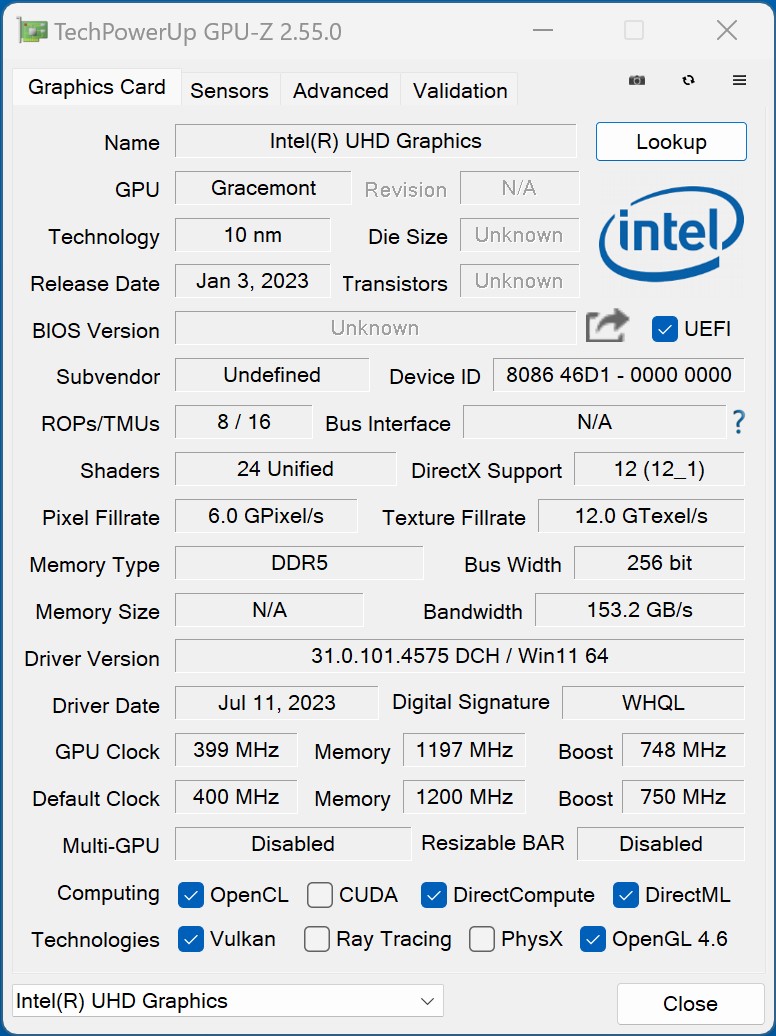Image resolution: width=776 pixels, height=1036 pixels.
Task: Select the Validation tab
Action: click(x=459, y=90)
